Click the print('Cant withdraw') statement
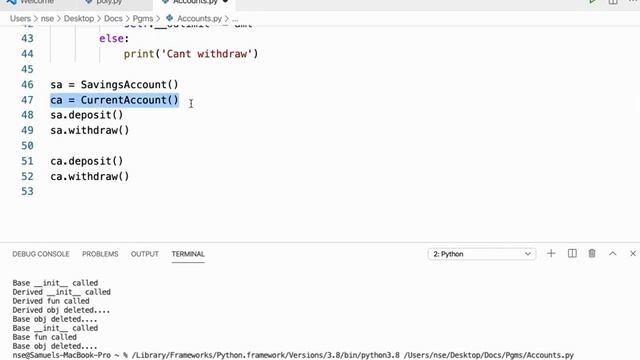Image resolution: width=640 pixels, height=360 pixels. click(x=191, y=54)
